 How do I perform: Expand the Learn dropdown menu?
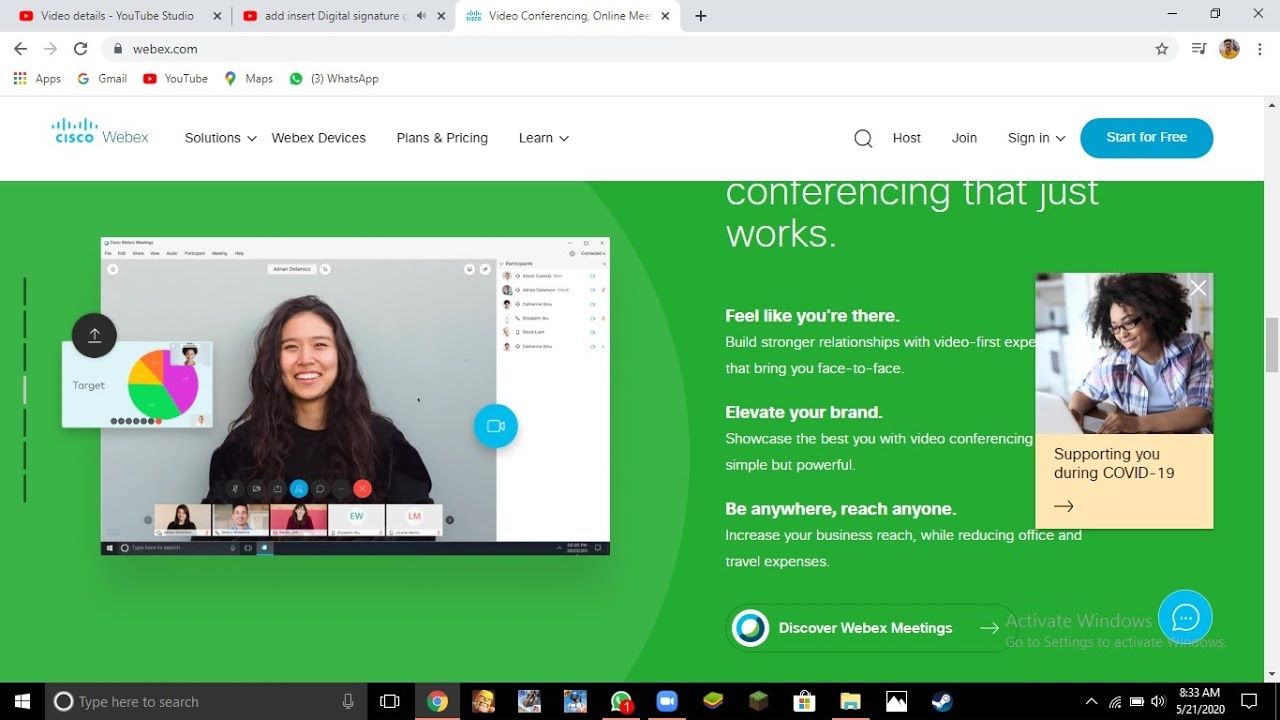544,138
